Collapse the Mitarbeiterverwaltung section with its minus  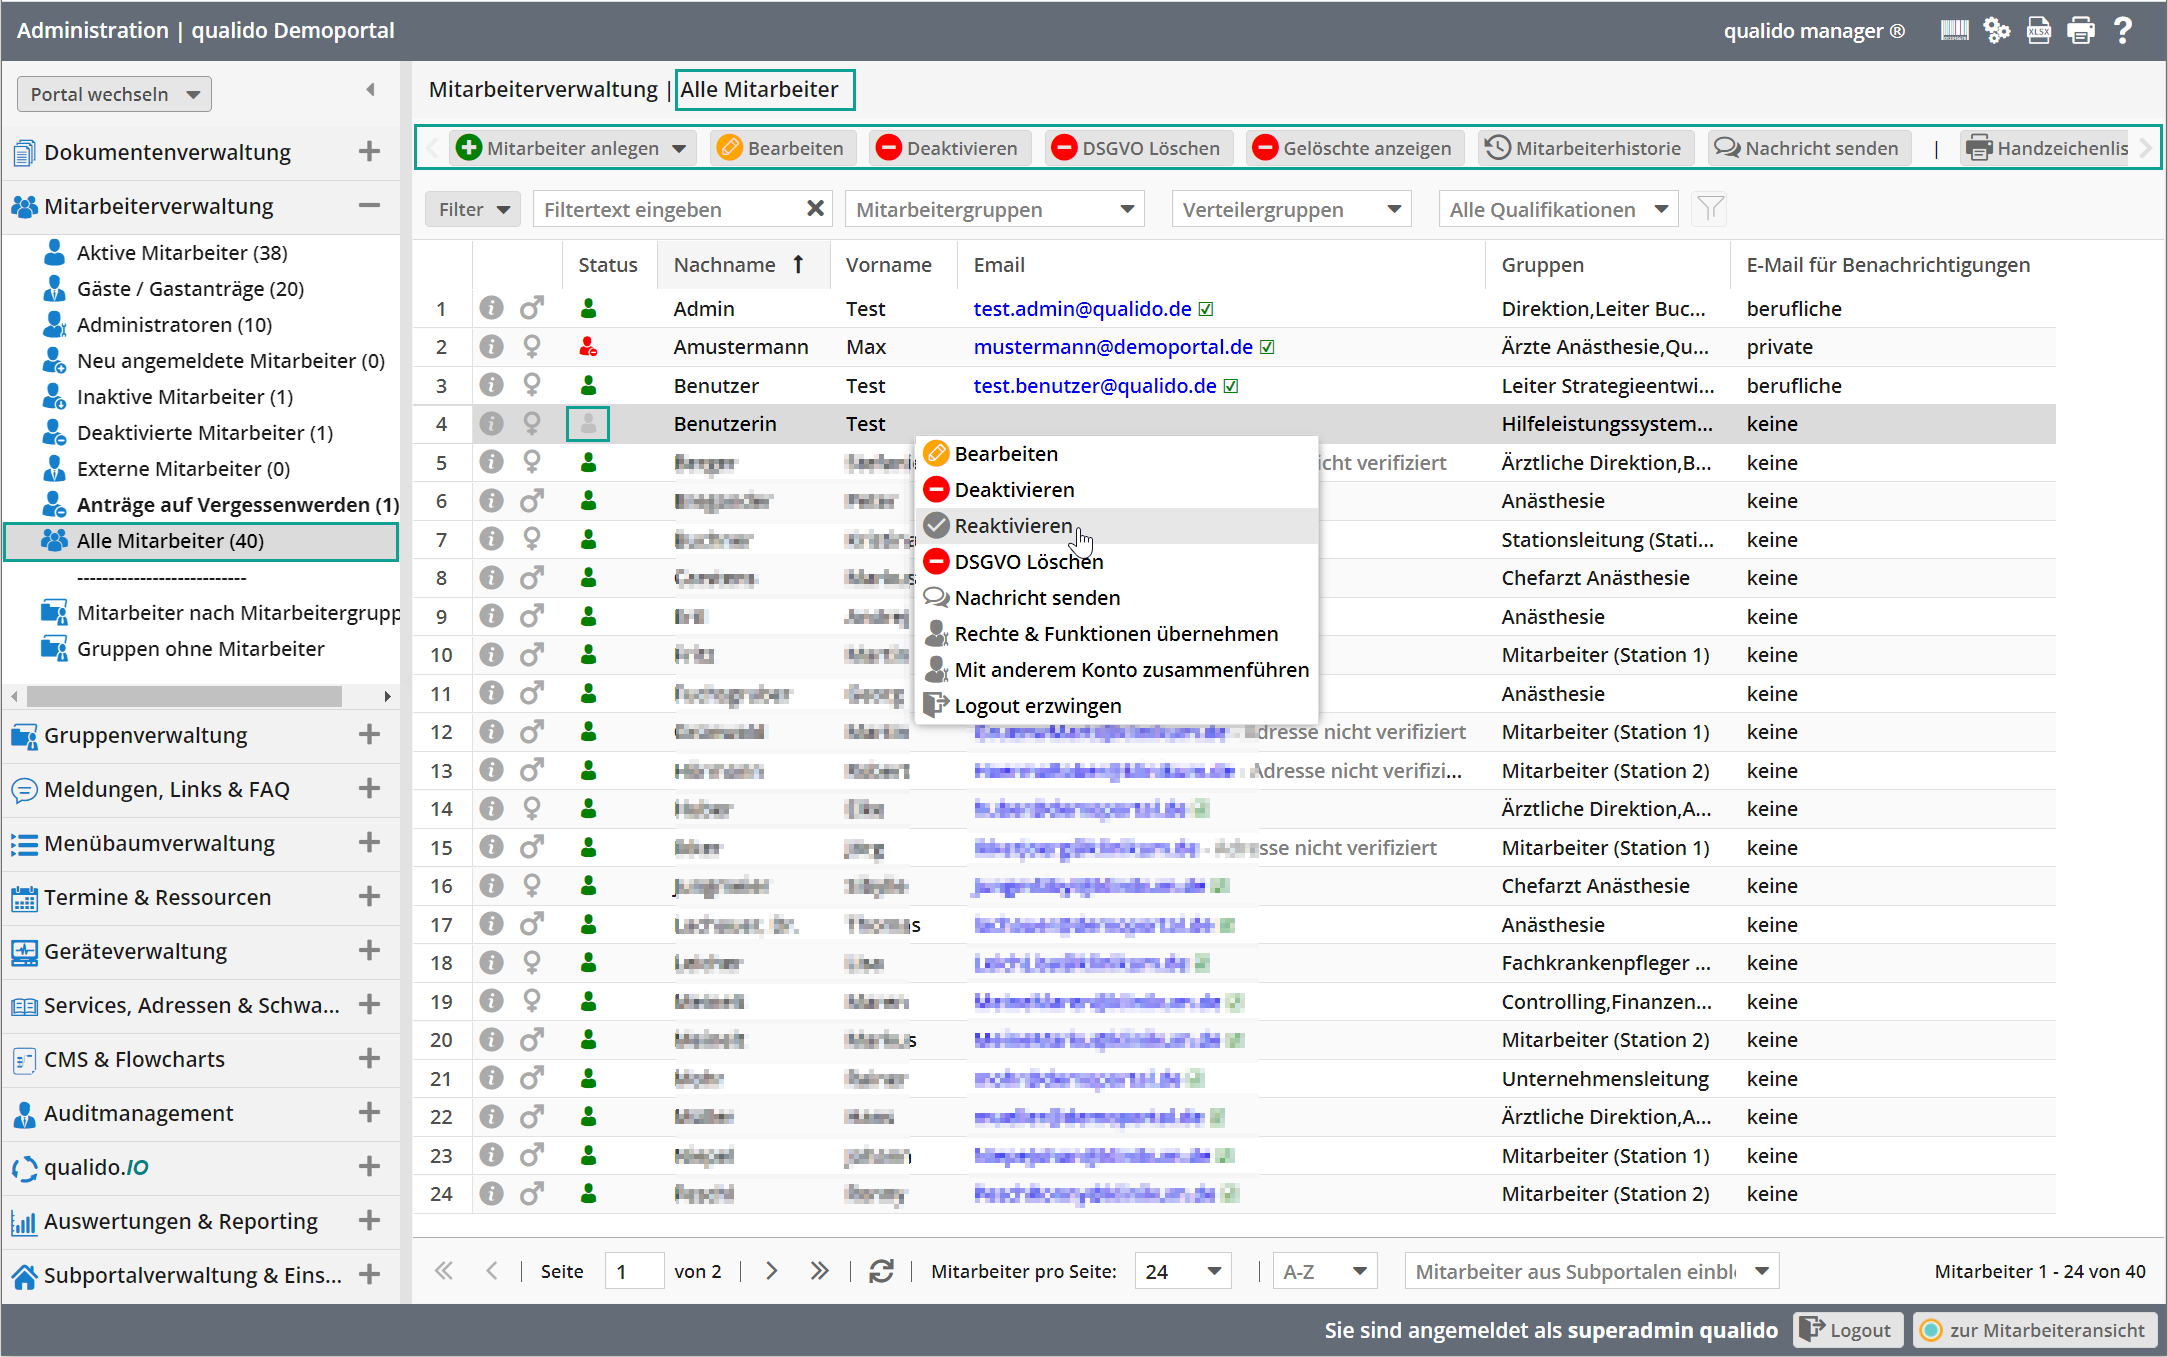click(369, 205)
